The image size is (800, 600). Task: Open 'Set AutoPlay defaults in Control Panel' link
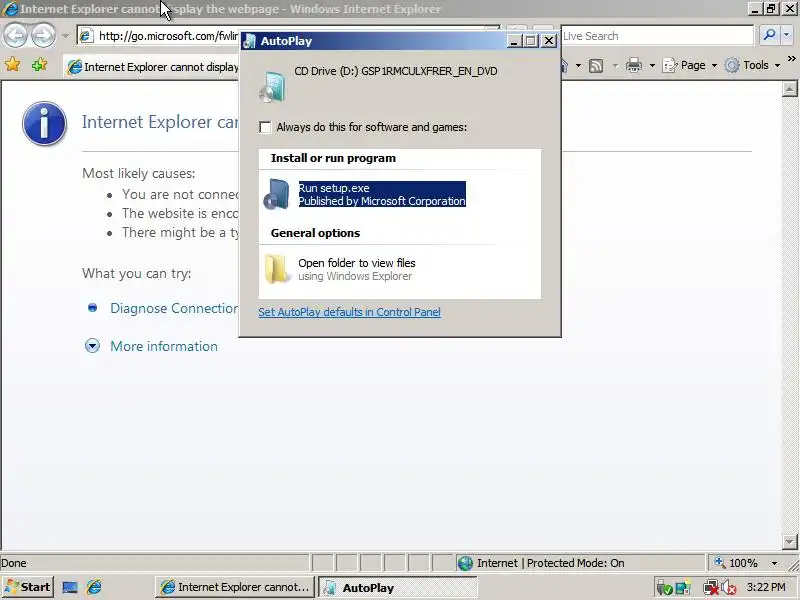tap(349, 312)
